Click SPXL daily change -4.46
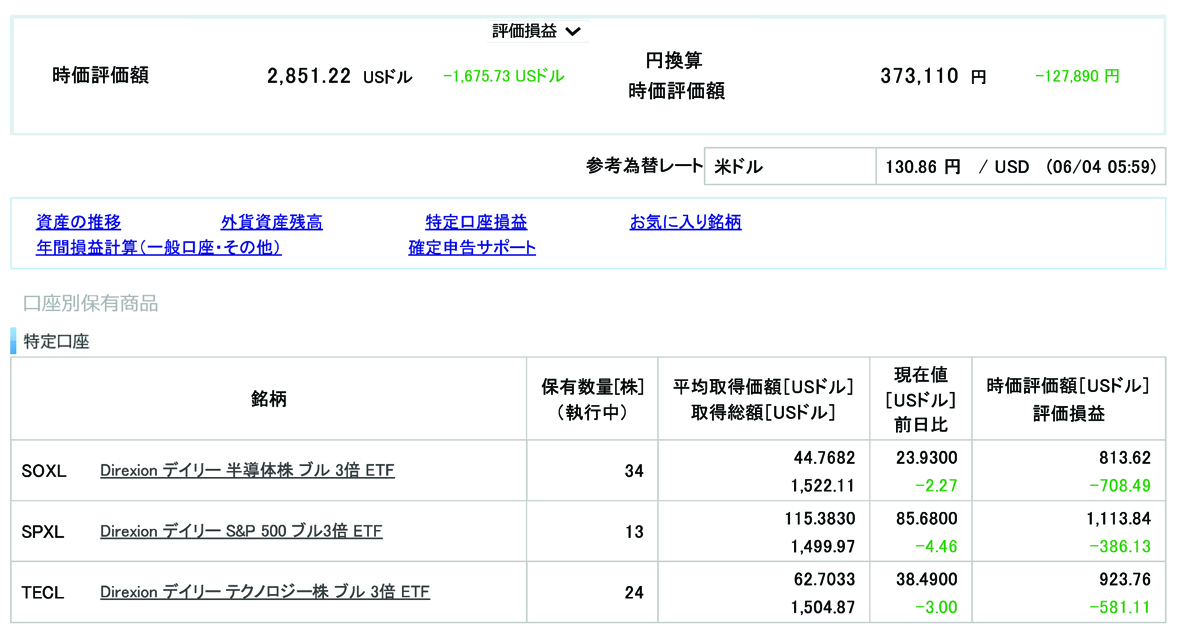 click(936, 547)
